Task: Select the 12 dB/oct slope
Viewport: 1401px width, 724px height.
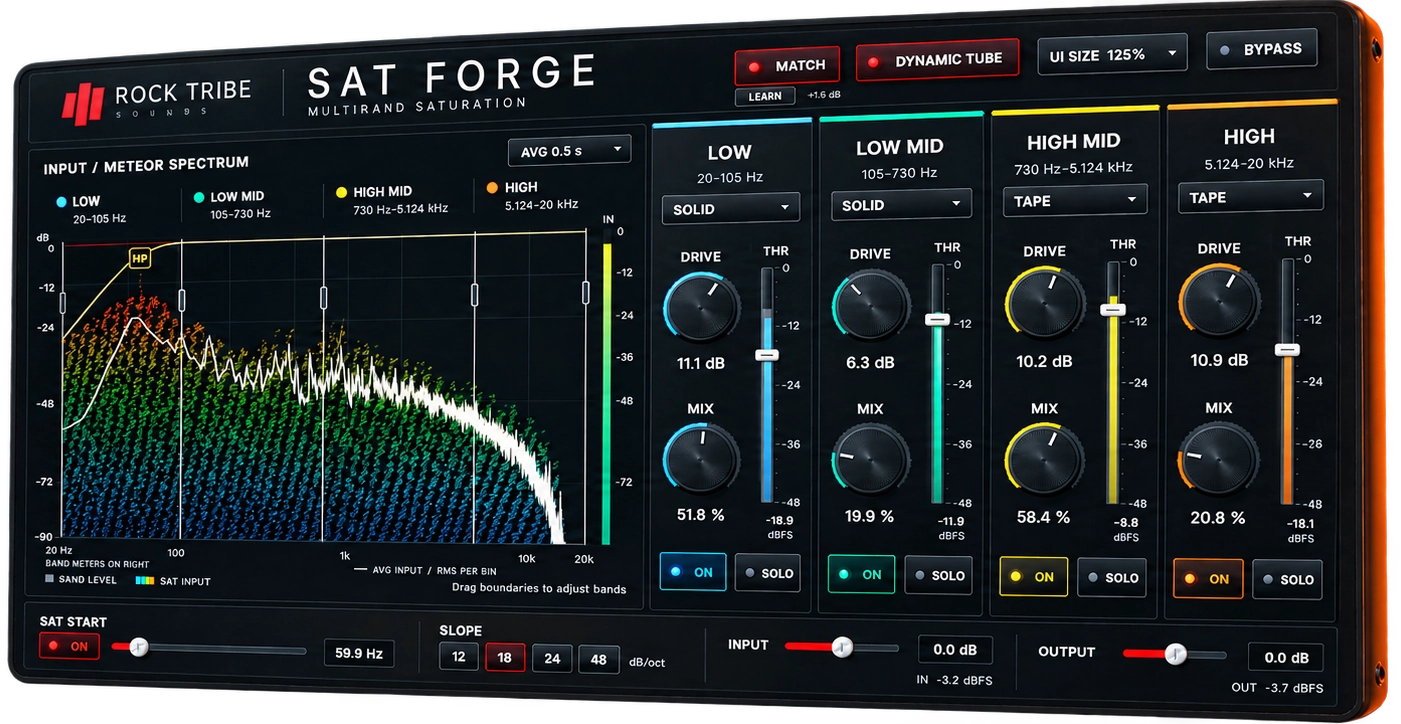Action: point(459,657)
